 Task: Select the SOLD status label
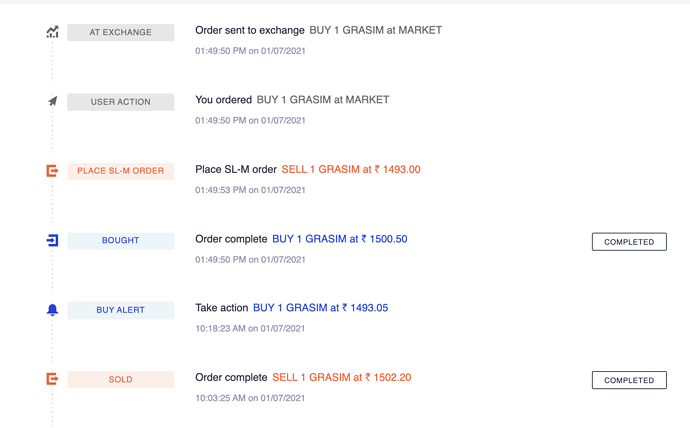click(x=121, y=380)
